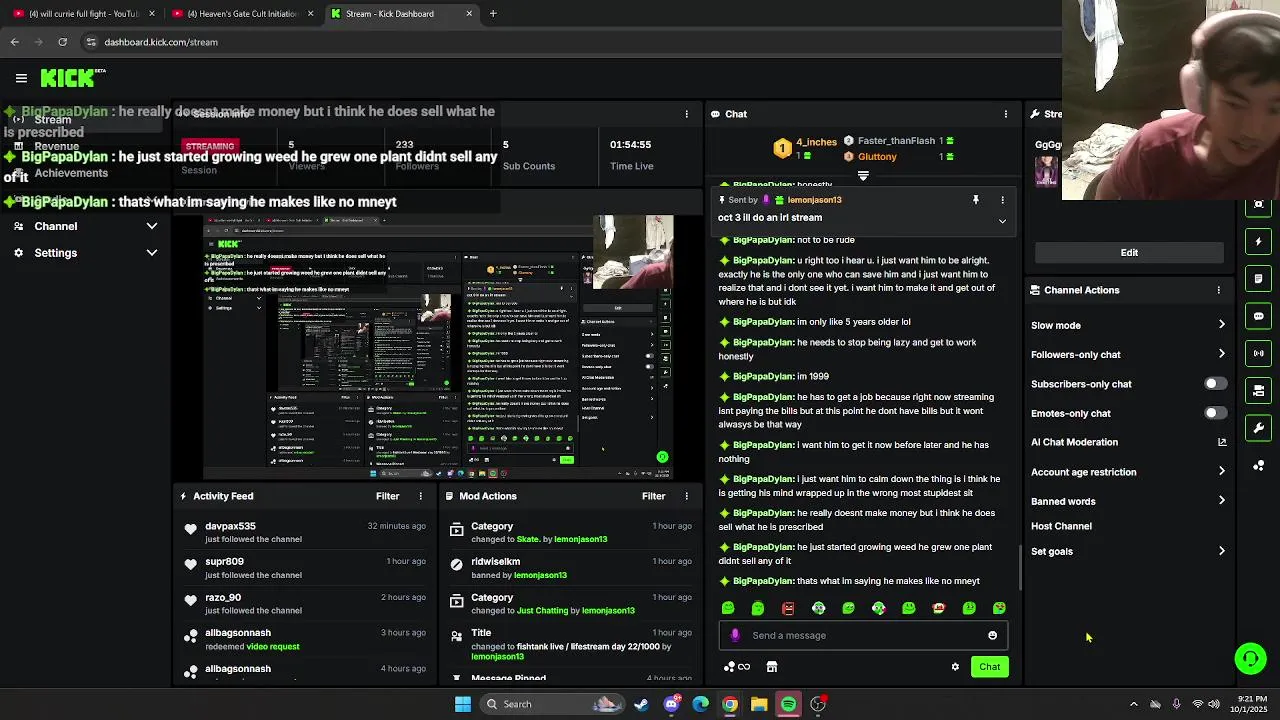
Task: Click the red-hat emote in the chat emote bar
Action: click(939, 608)
